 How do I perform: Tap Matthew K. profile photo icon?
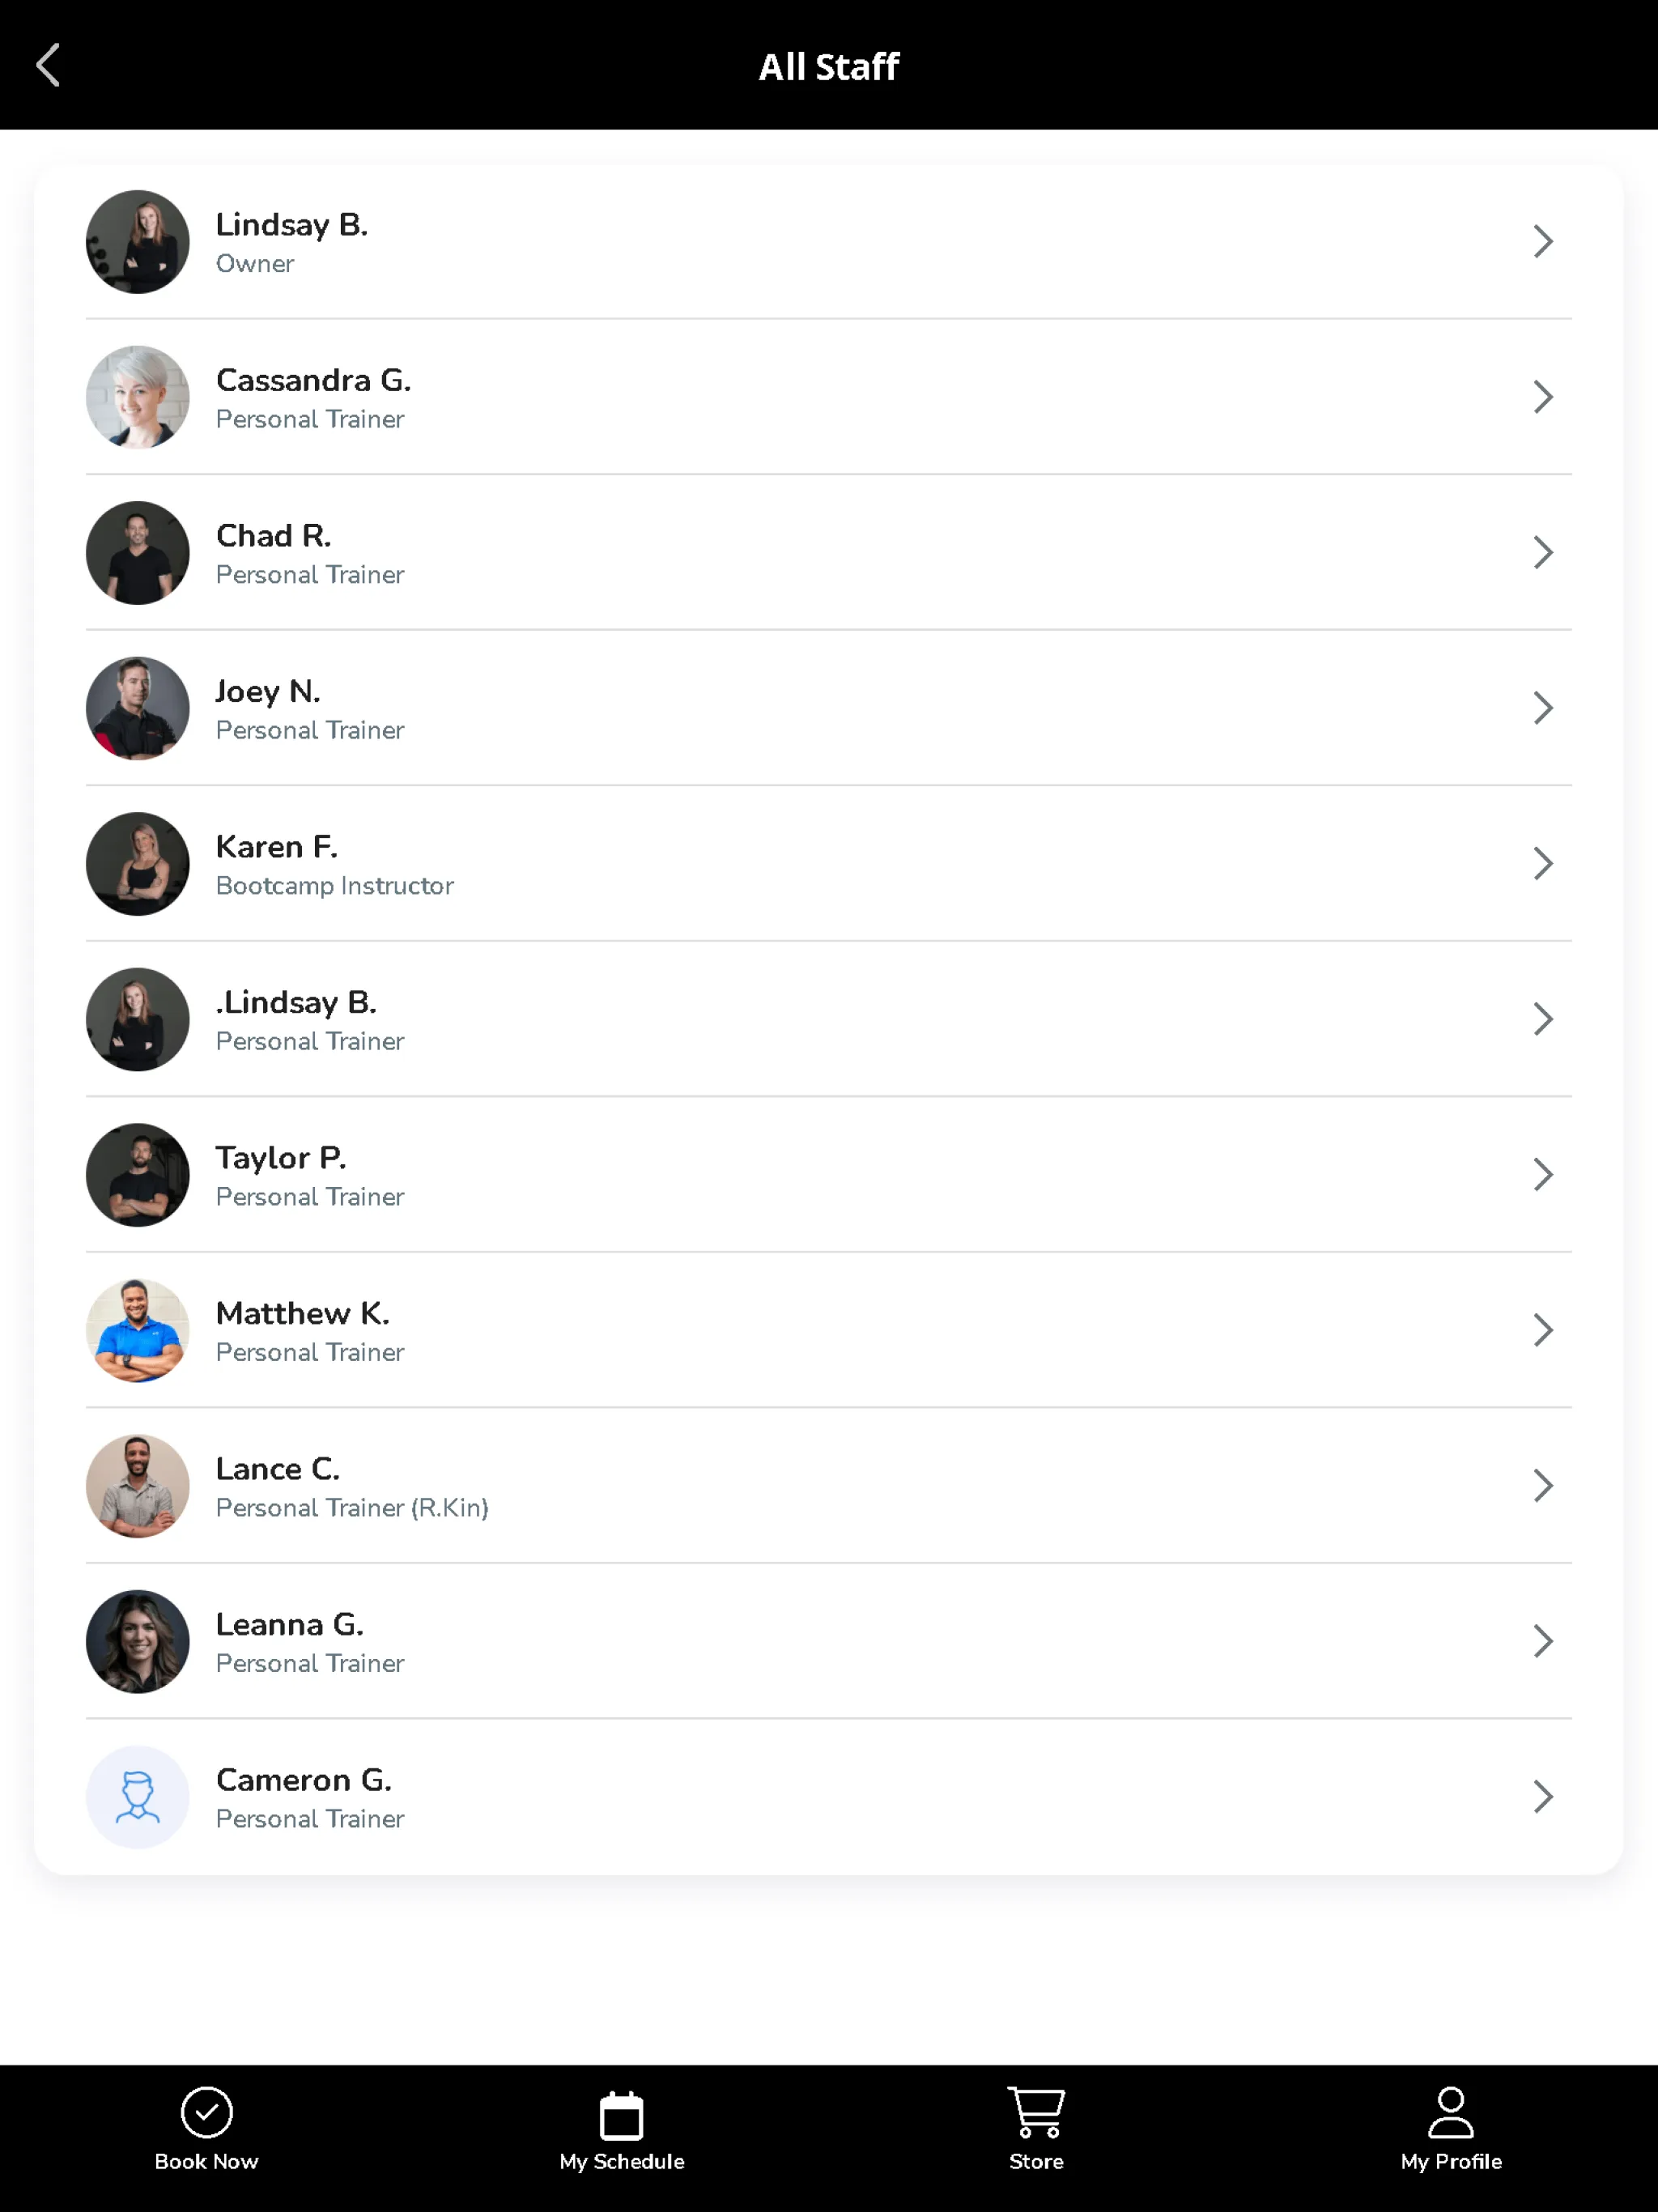[x=138, y=1329]
